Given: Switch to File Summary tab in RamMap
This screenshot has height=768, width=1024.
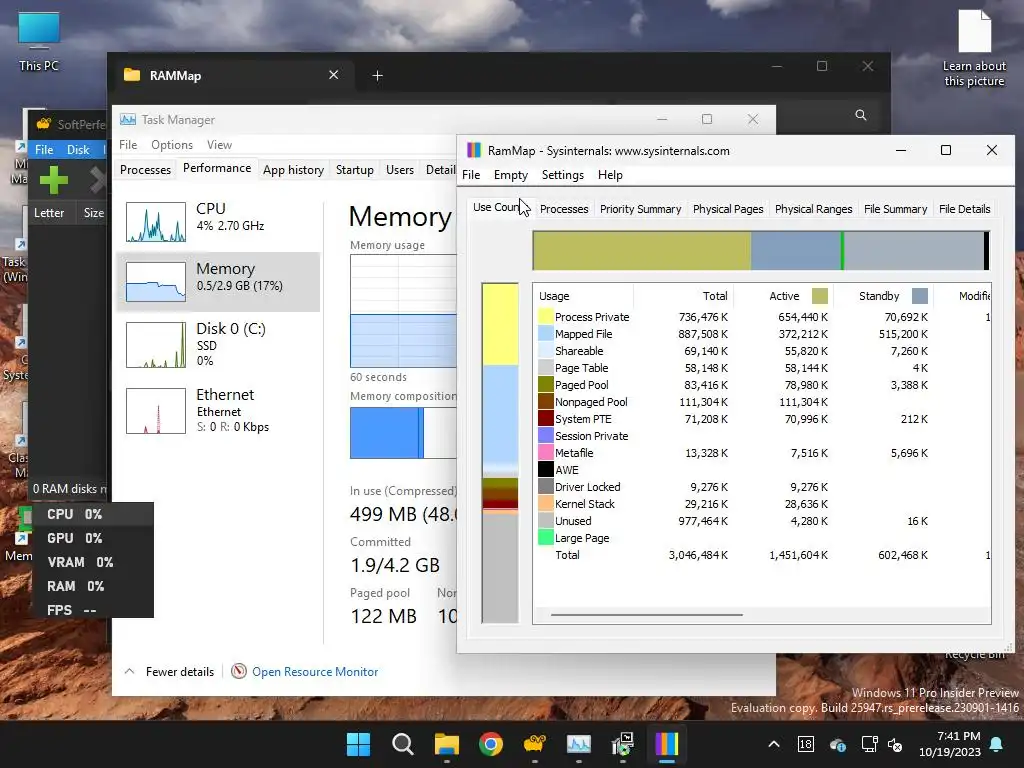Looking at the screenshot, I should click(x=895, y=209).
